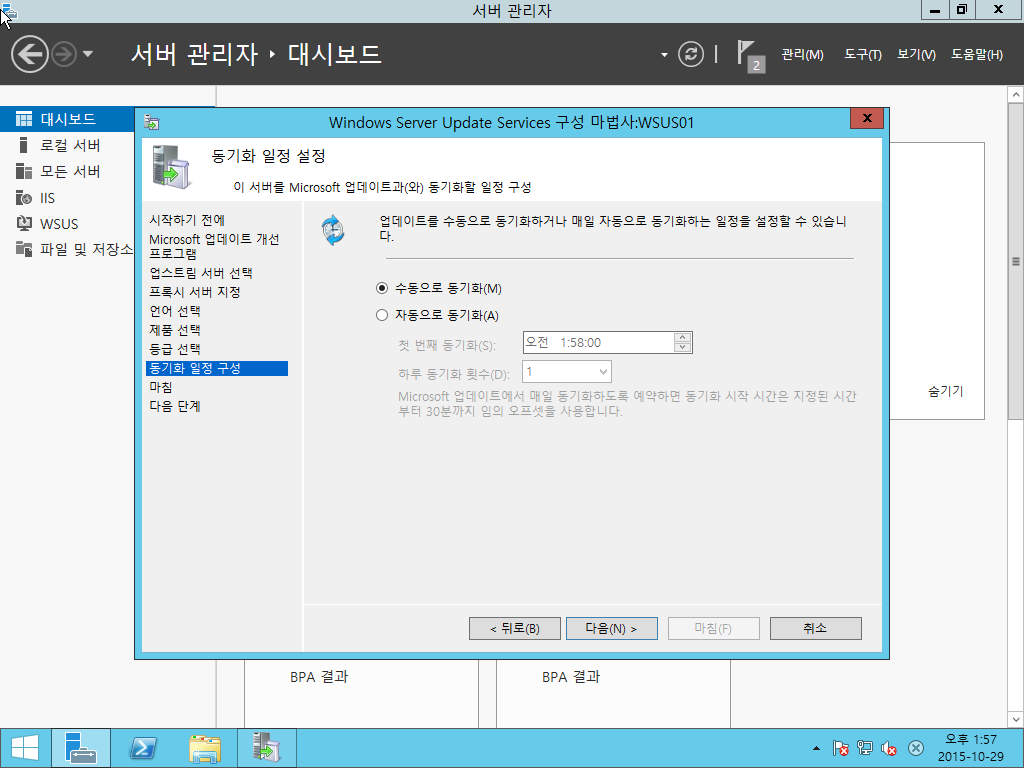The width and height of the screenshot is (1024, 768).
Task: Open the 도구(T) menu
Action: click(863, 55)
